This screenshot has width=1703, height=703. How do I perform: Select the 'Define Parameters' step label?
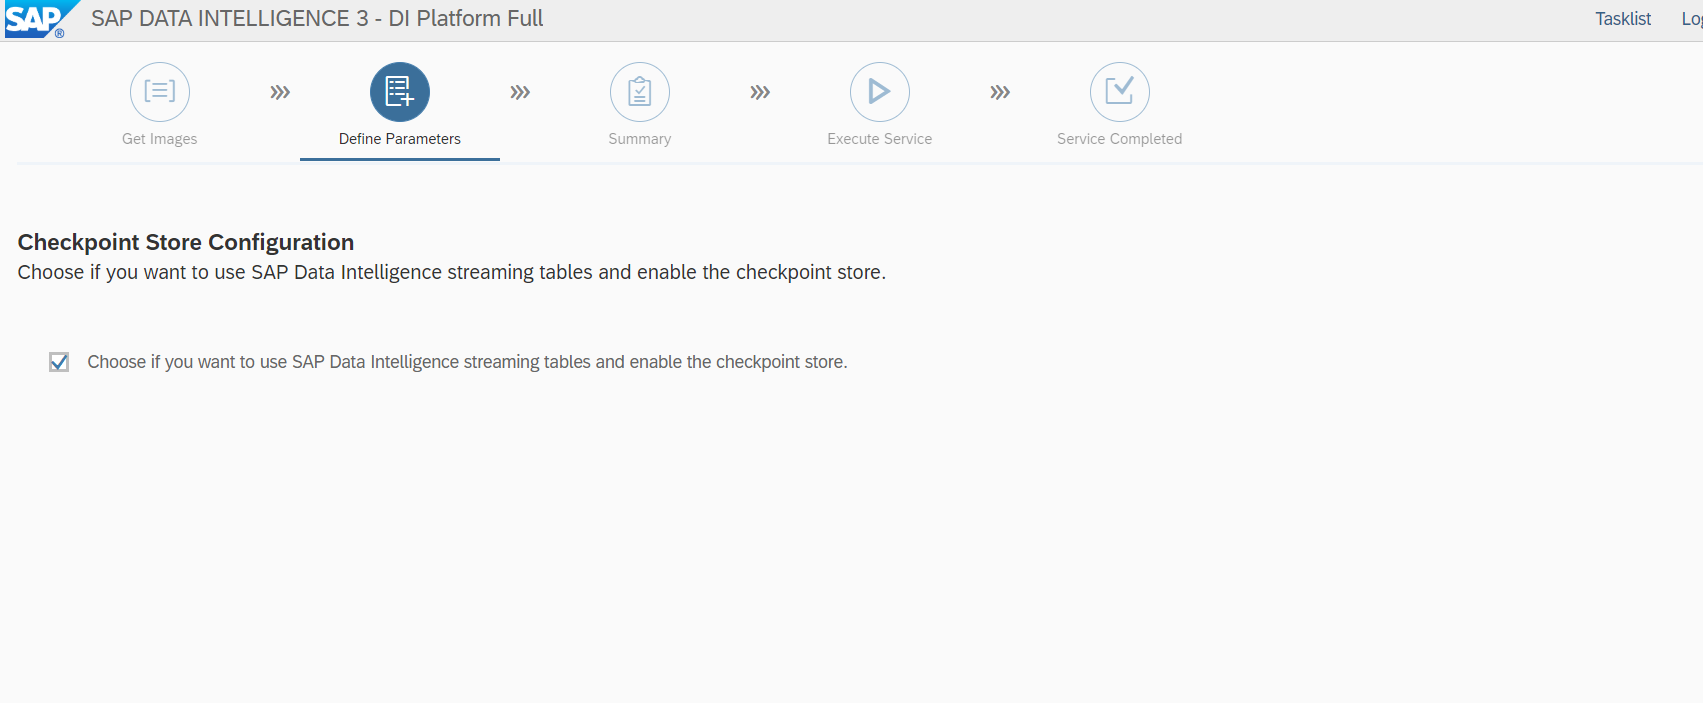[x=400, y=139]
